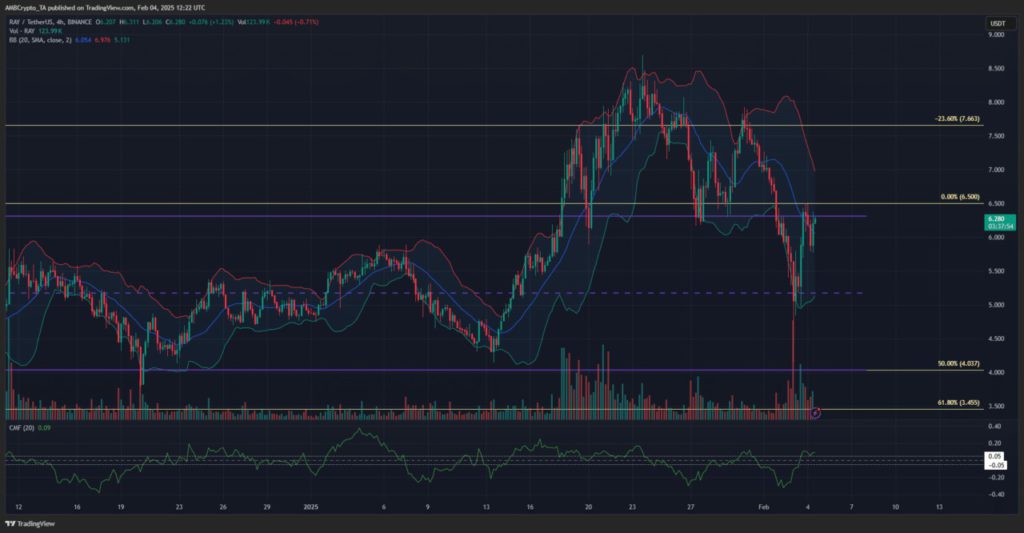1024x533 pixels.
Task: Select the CMF (20) indicator label
Action: (21, 428)
